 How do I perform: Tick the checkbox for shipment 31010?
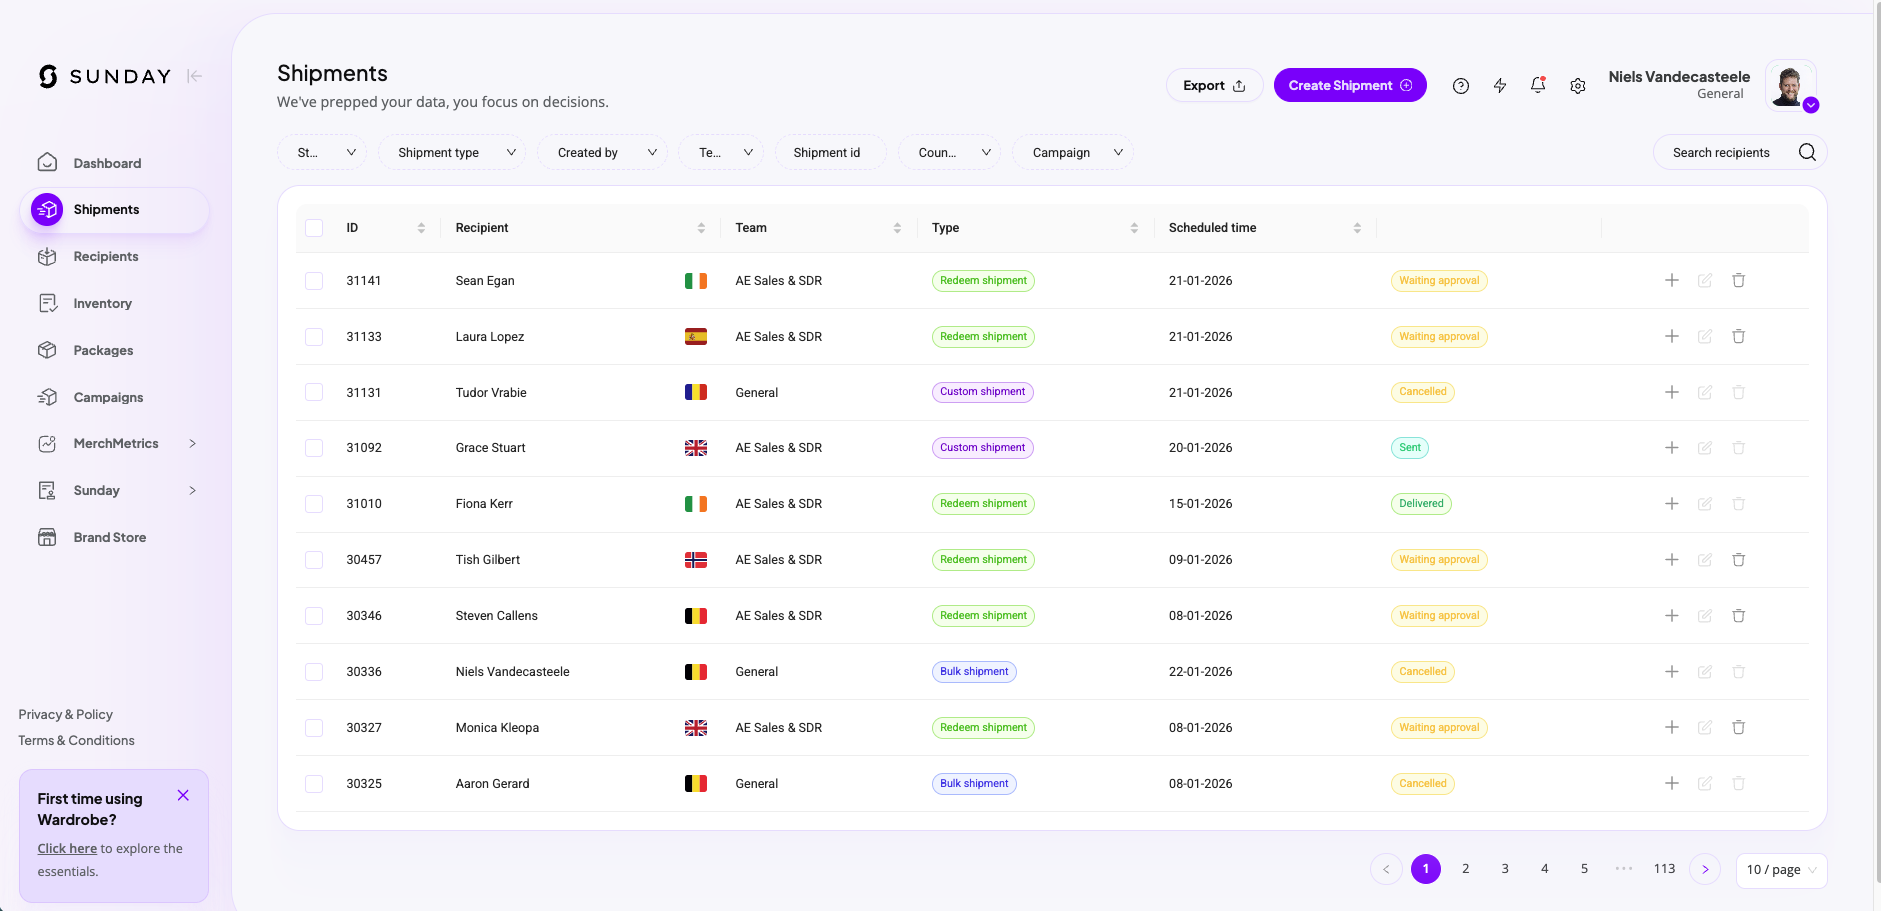[x=314, y=504]
